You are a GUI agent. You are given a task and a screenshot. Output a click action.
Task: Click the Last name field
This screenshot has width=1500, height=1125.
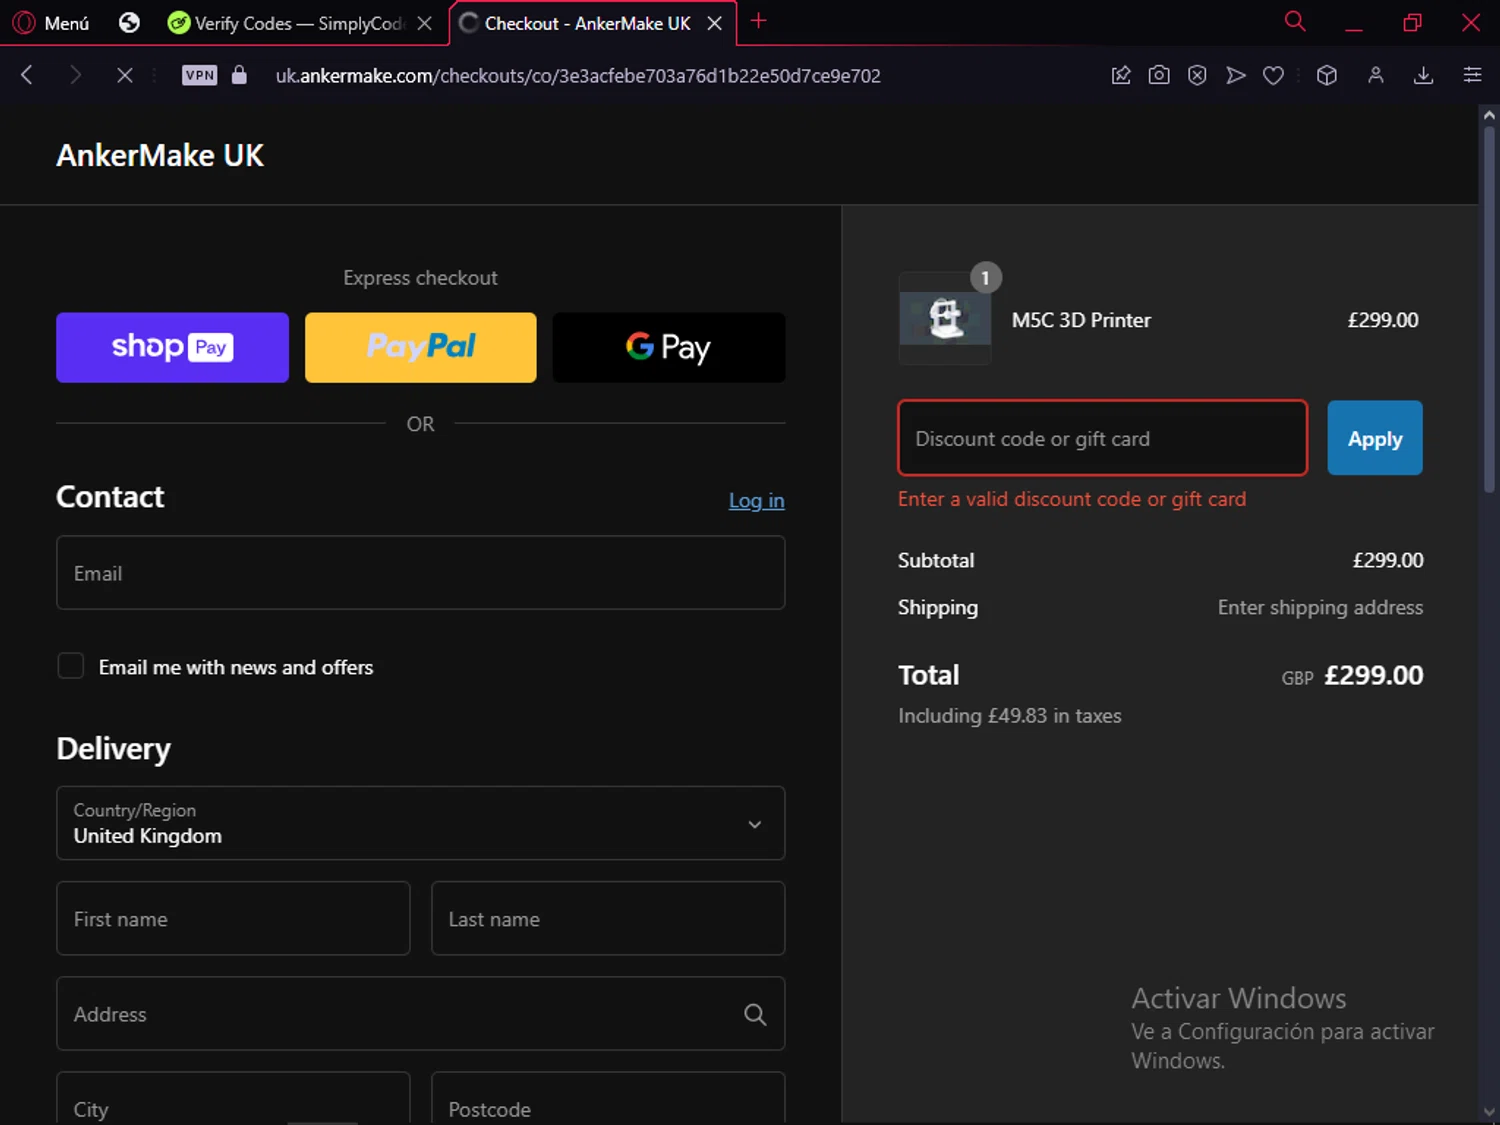click(x=608, y=918)
